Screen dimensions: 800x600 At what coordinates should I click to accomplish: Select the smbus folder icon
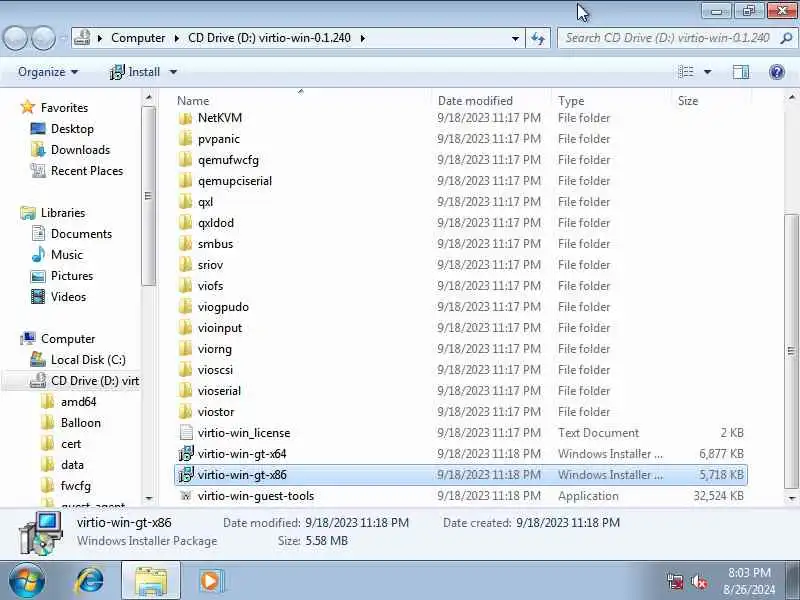186,243
